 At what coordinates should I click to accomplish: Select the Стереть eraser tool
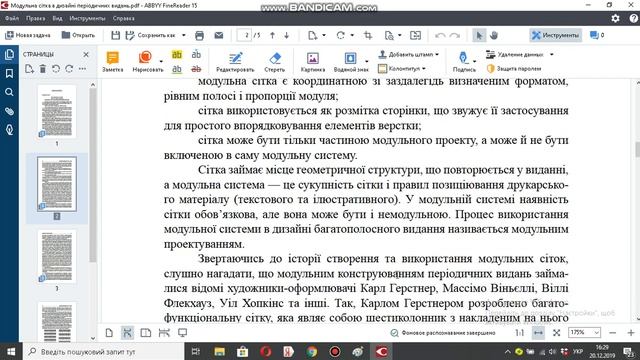click(x=275, y=62)
